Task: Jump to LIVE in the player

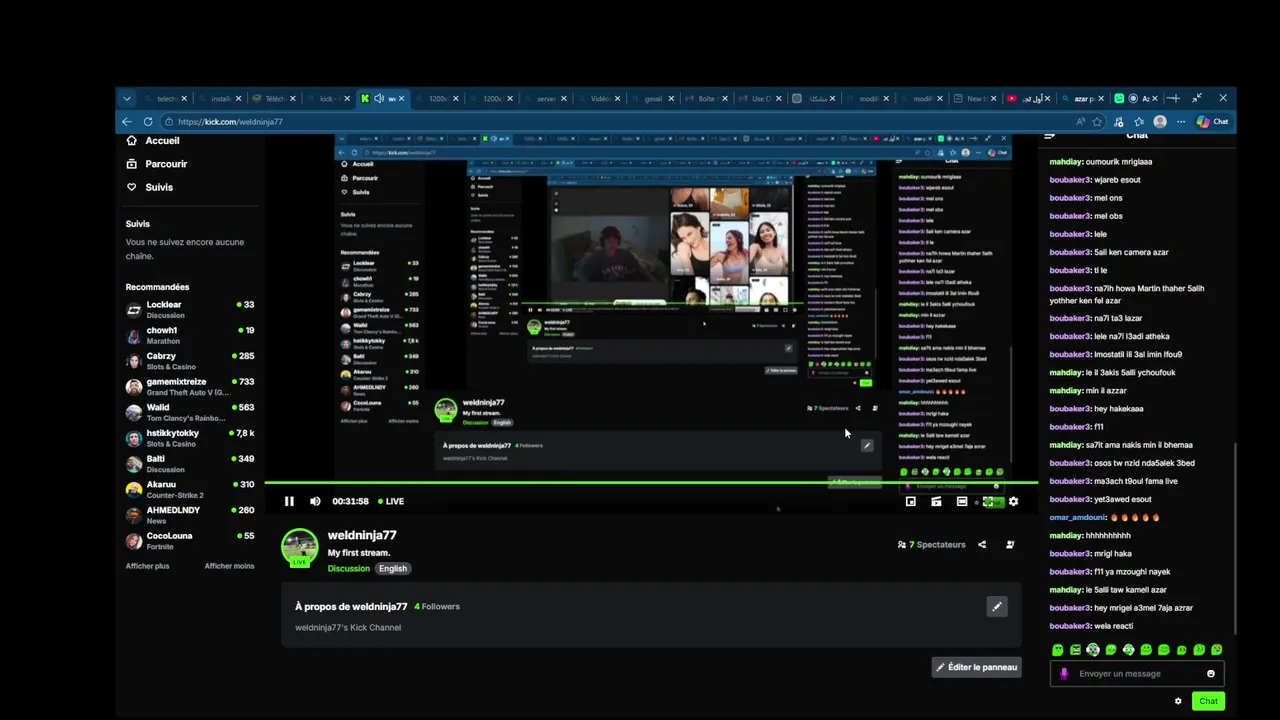Action: [391, 502]
